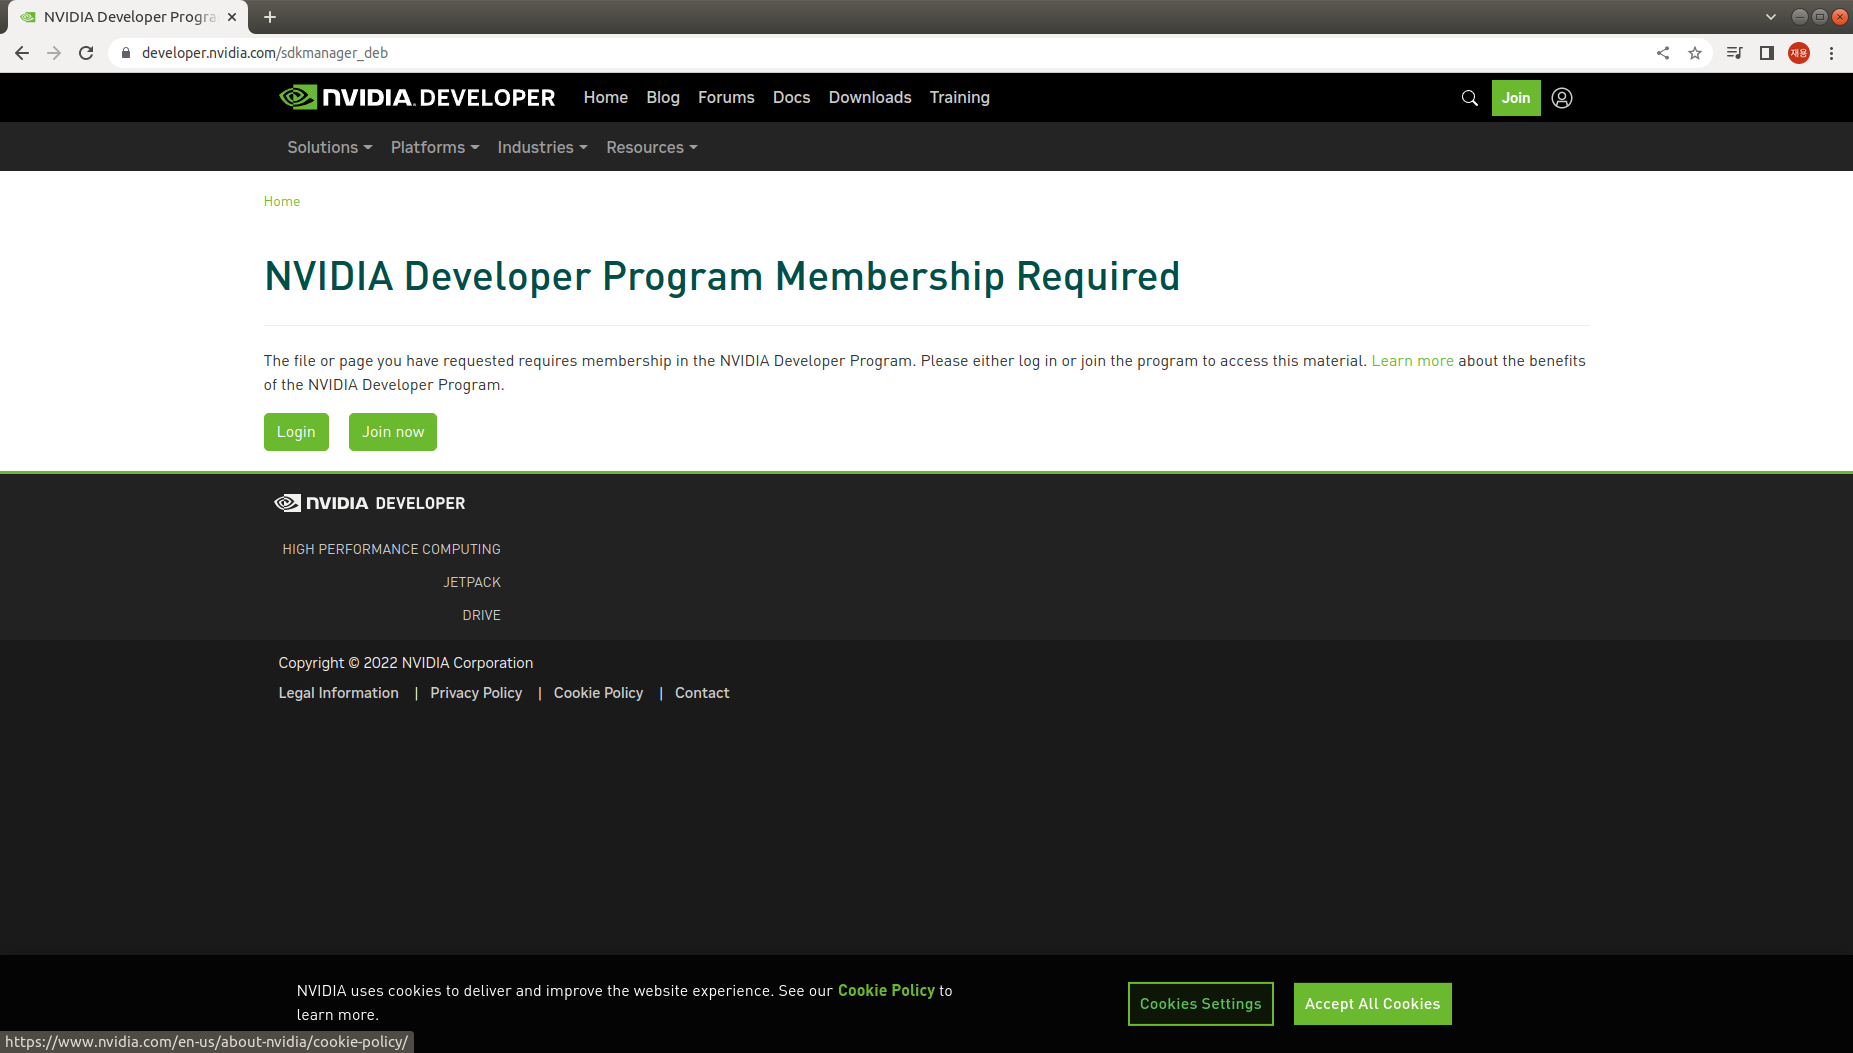
Task: Maximize the browser window
Action: [1819, 17]
